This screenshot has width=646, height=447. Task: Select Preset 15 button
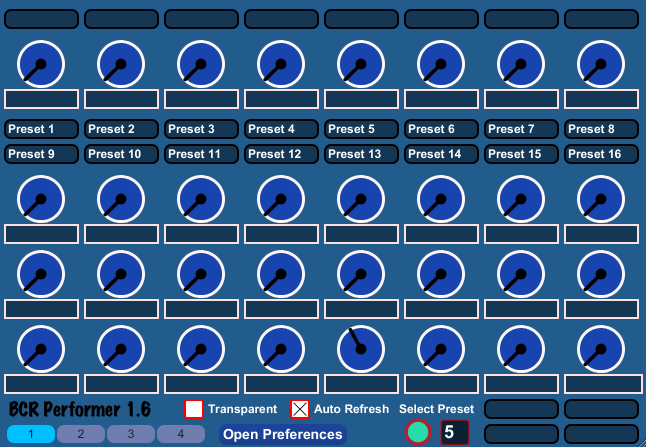click(521, 154)
